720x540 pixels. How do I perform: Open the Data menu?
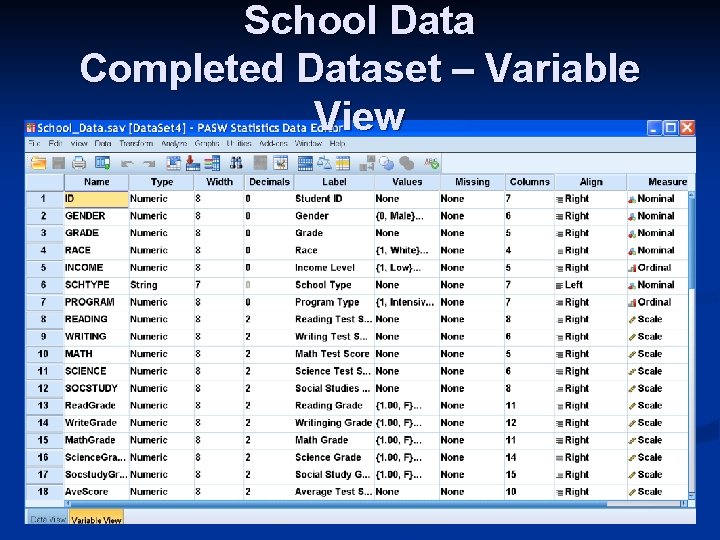coord(103,143)
